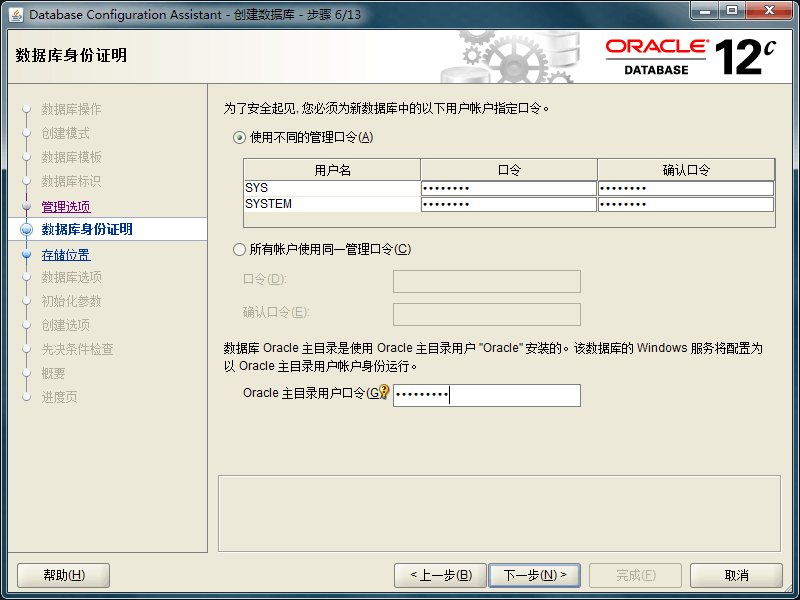Select 使用不同的管理口令 radio button
Screen dimensions: 800x600
point(239,137)
